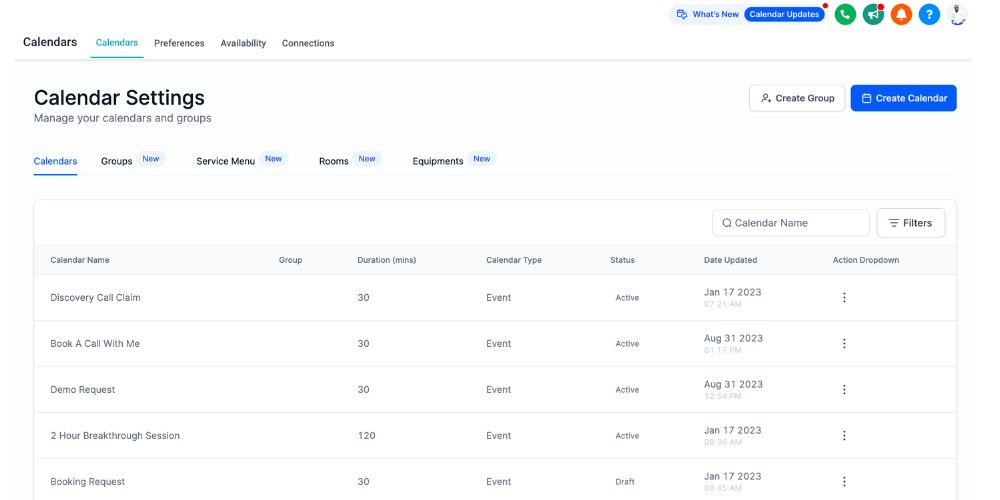Screen dimensions: 1000x500
Task: Switch to the Availability tab
Action: [x=243, y=43]
